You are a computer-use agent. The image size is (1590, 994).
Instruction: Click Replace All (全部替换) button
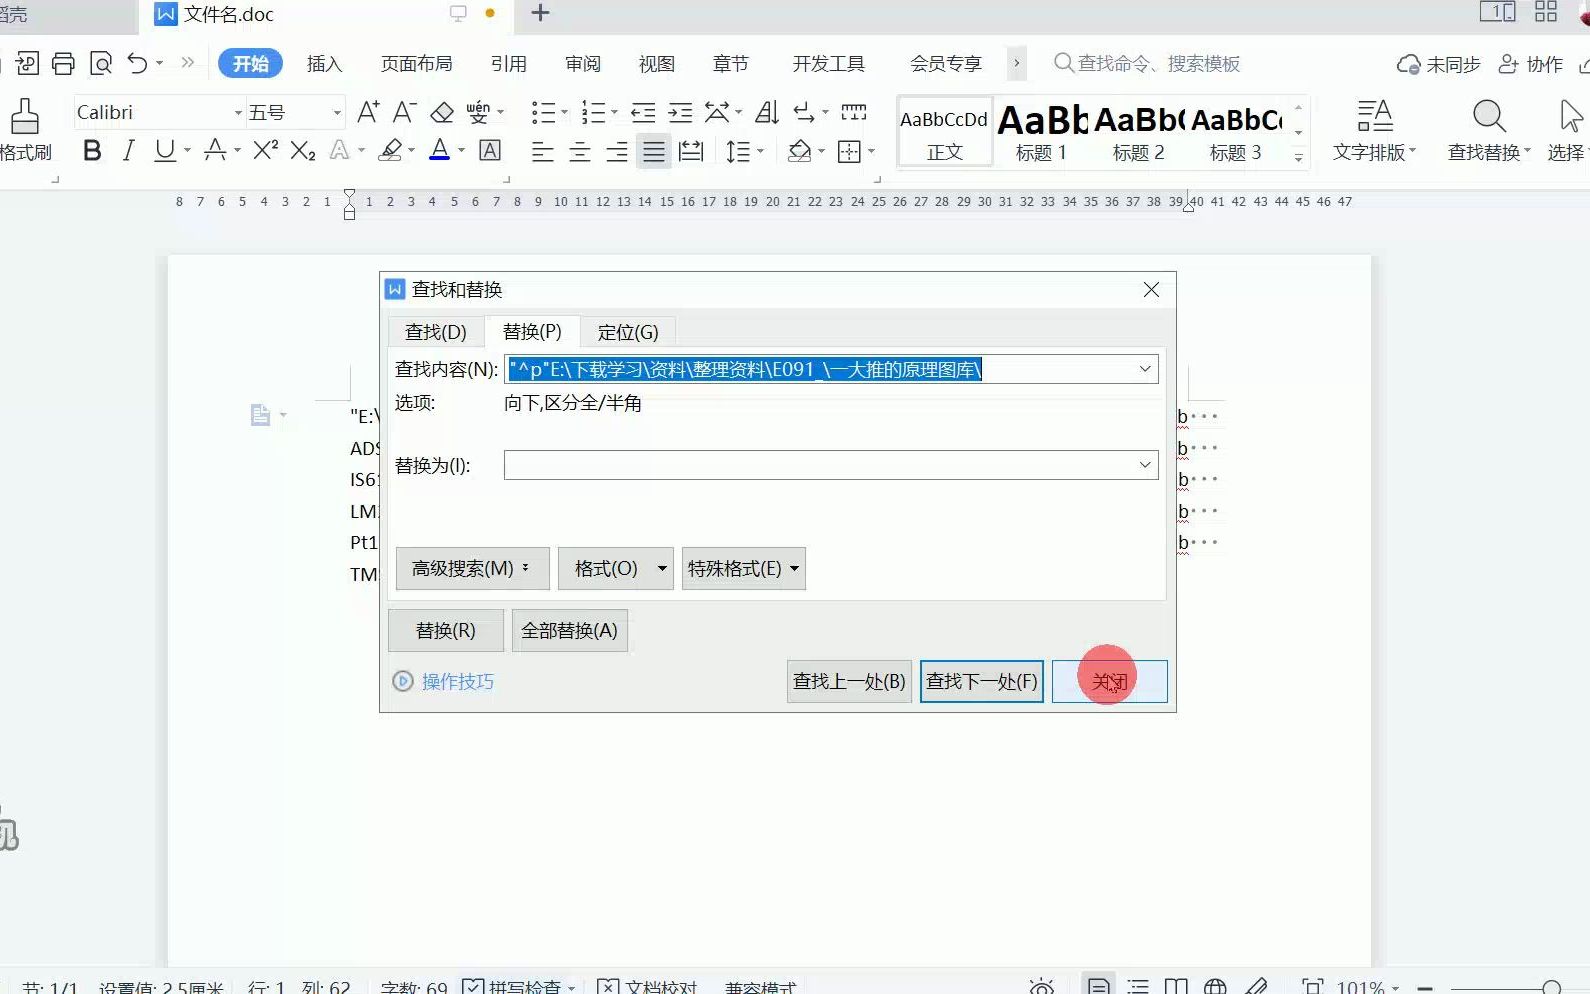click(x=570, y=631)
